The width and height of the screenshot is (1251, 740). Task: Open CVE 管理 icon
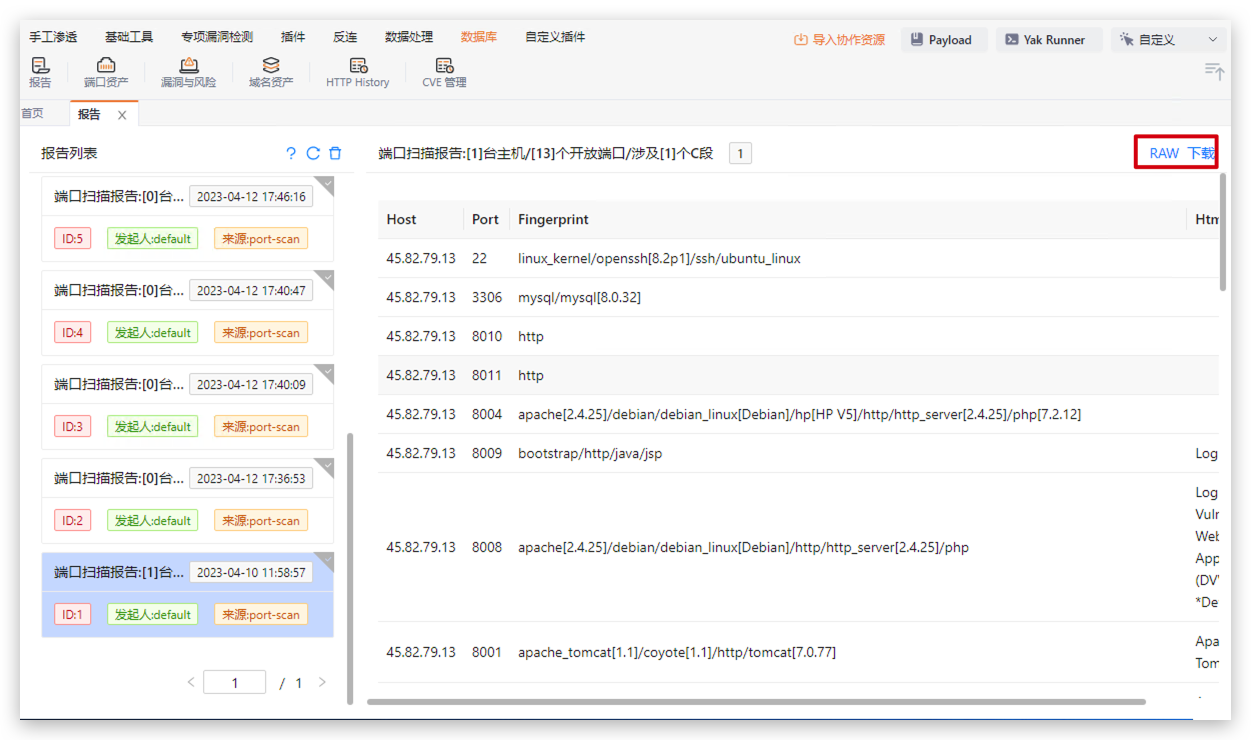coord(444,72)
